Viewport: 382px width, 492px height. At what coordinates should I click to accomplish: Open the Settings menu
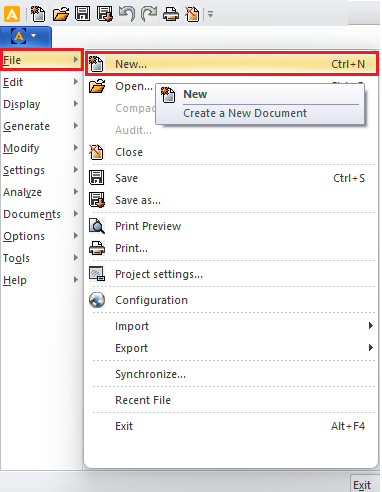click(x=41, y=170)
